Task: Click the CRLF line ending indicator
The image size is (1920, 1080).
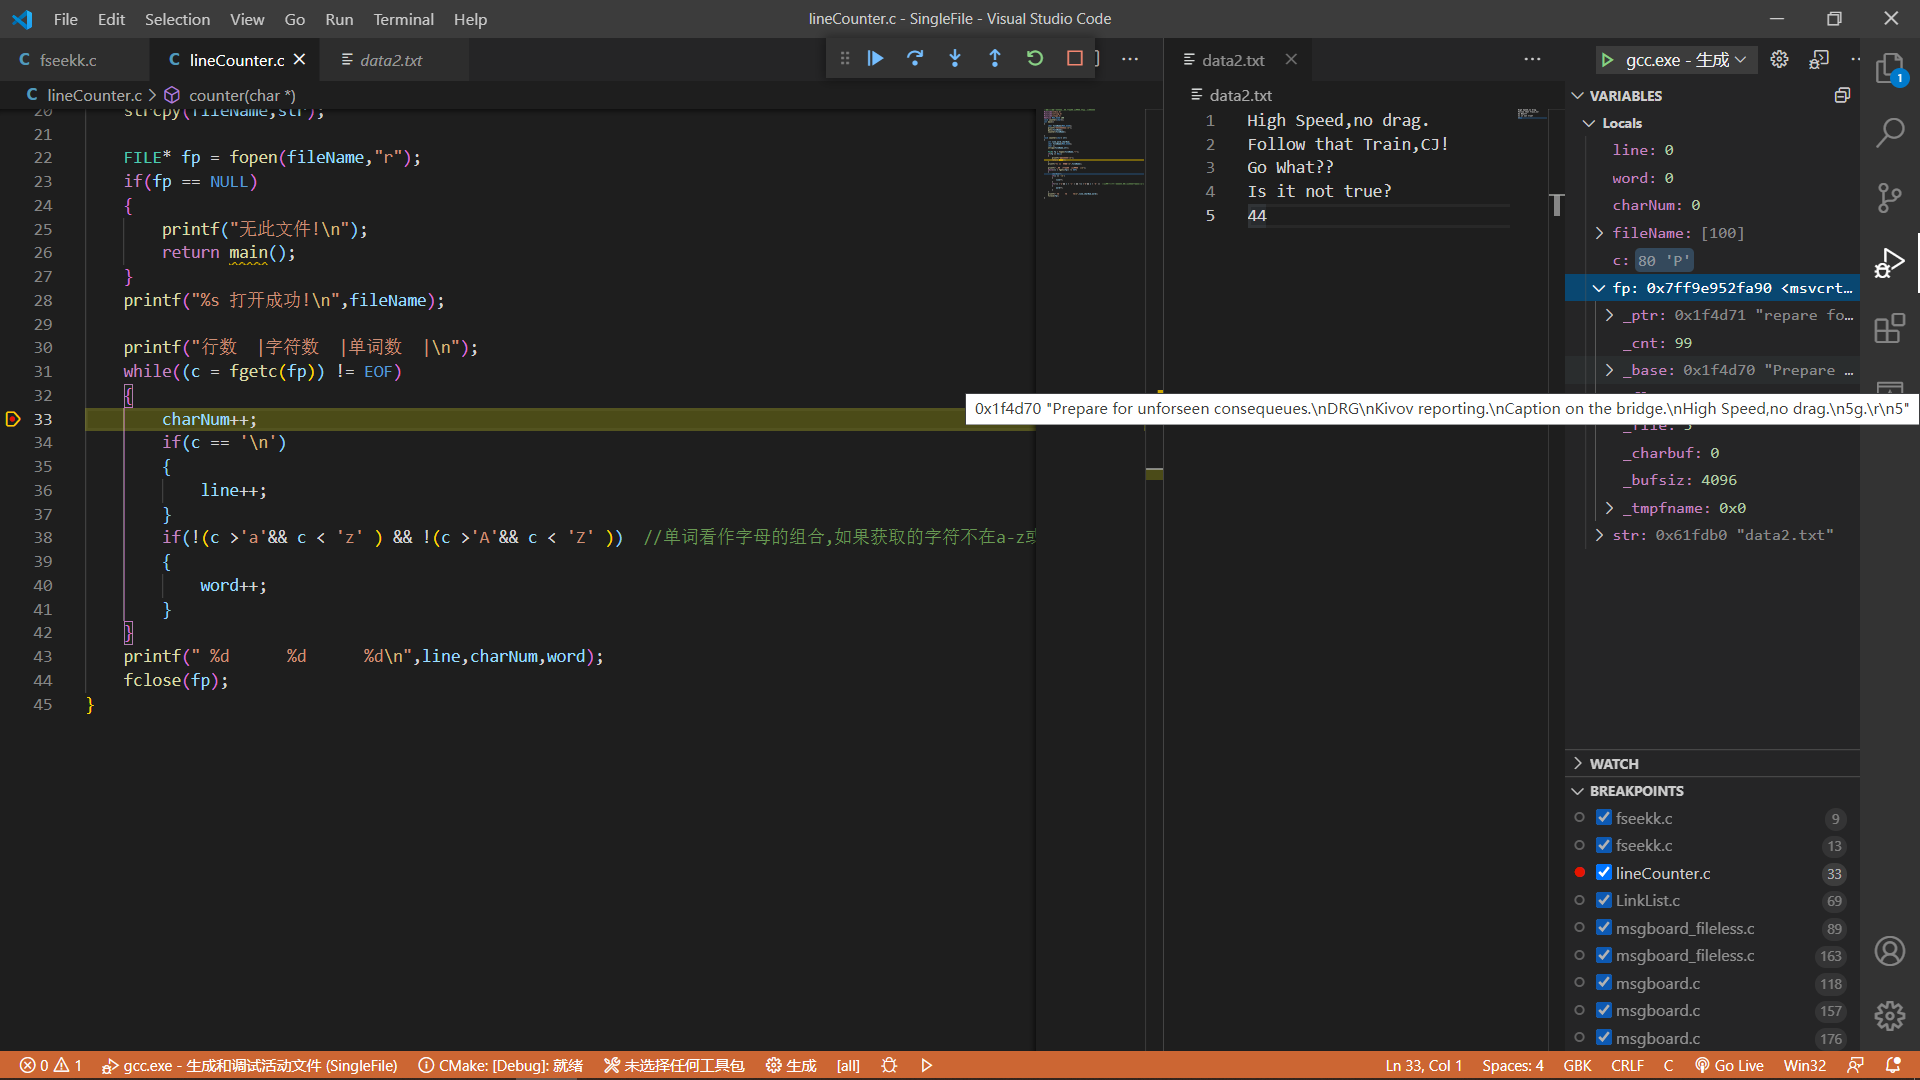Action: pos(1627,1066)
